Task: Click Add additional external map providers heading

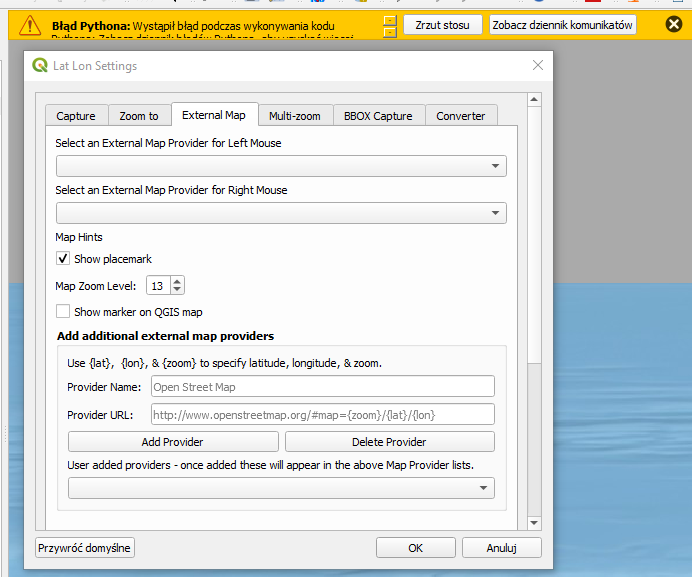Action: [x=165, y=336]
